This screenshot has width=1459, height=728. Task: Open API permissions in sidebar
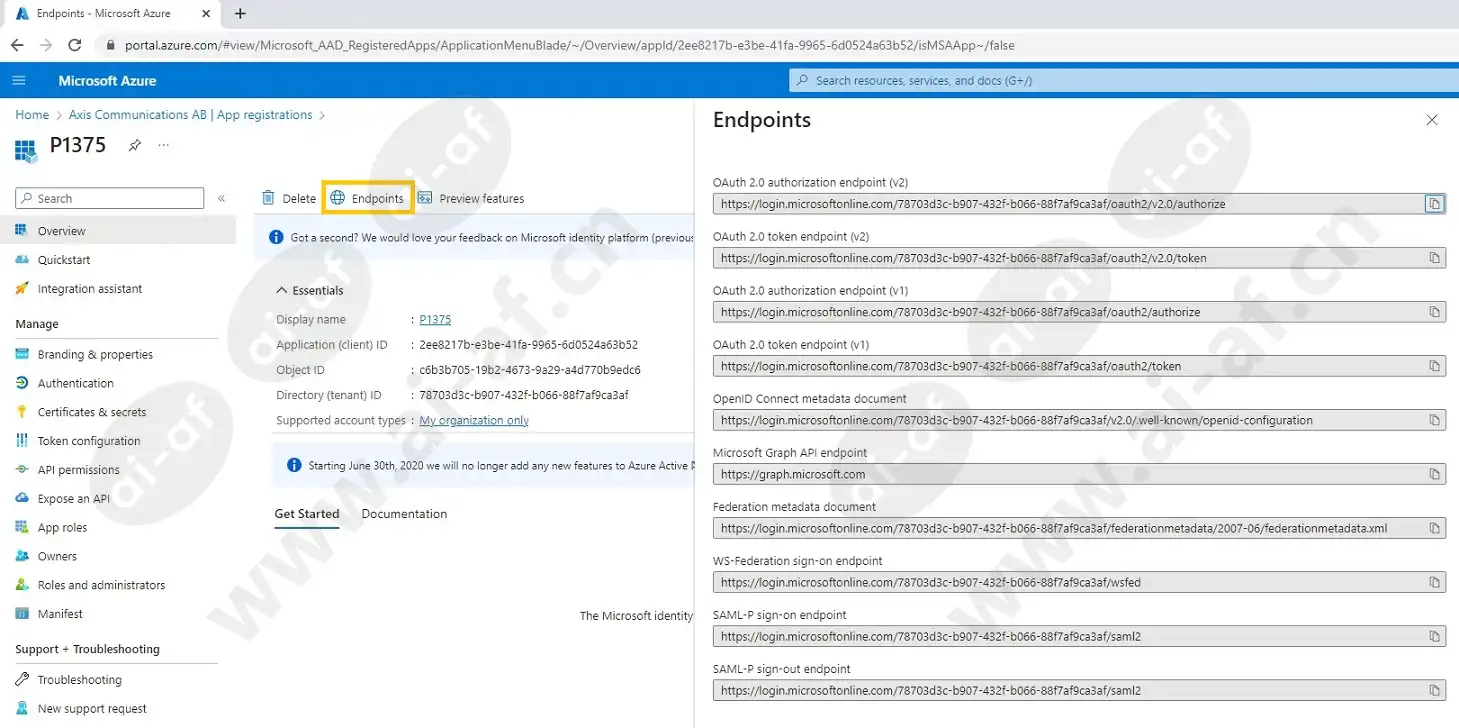[78, 470]
